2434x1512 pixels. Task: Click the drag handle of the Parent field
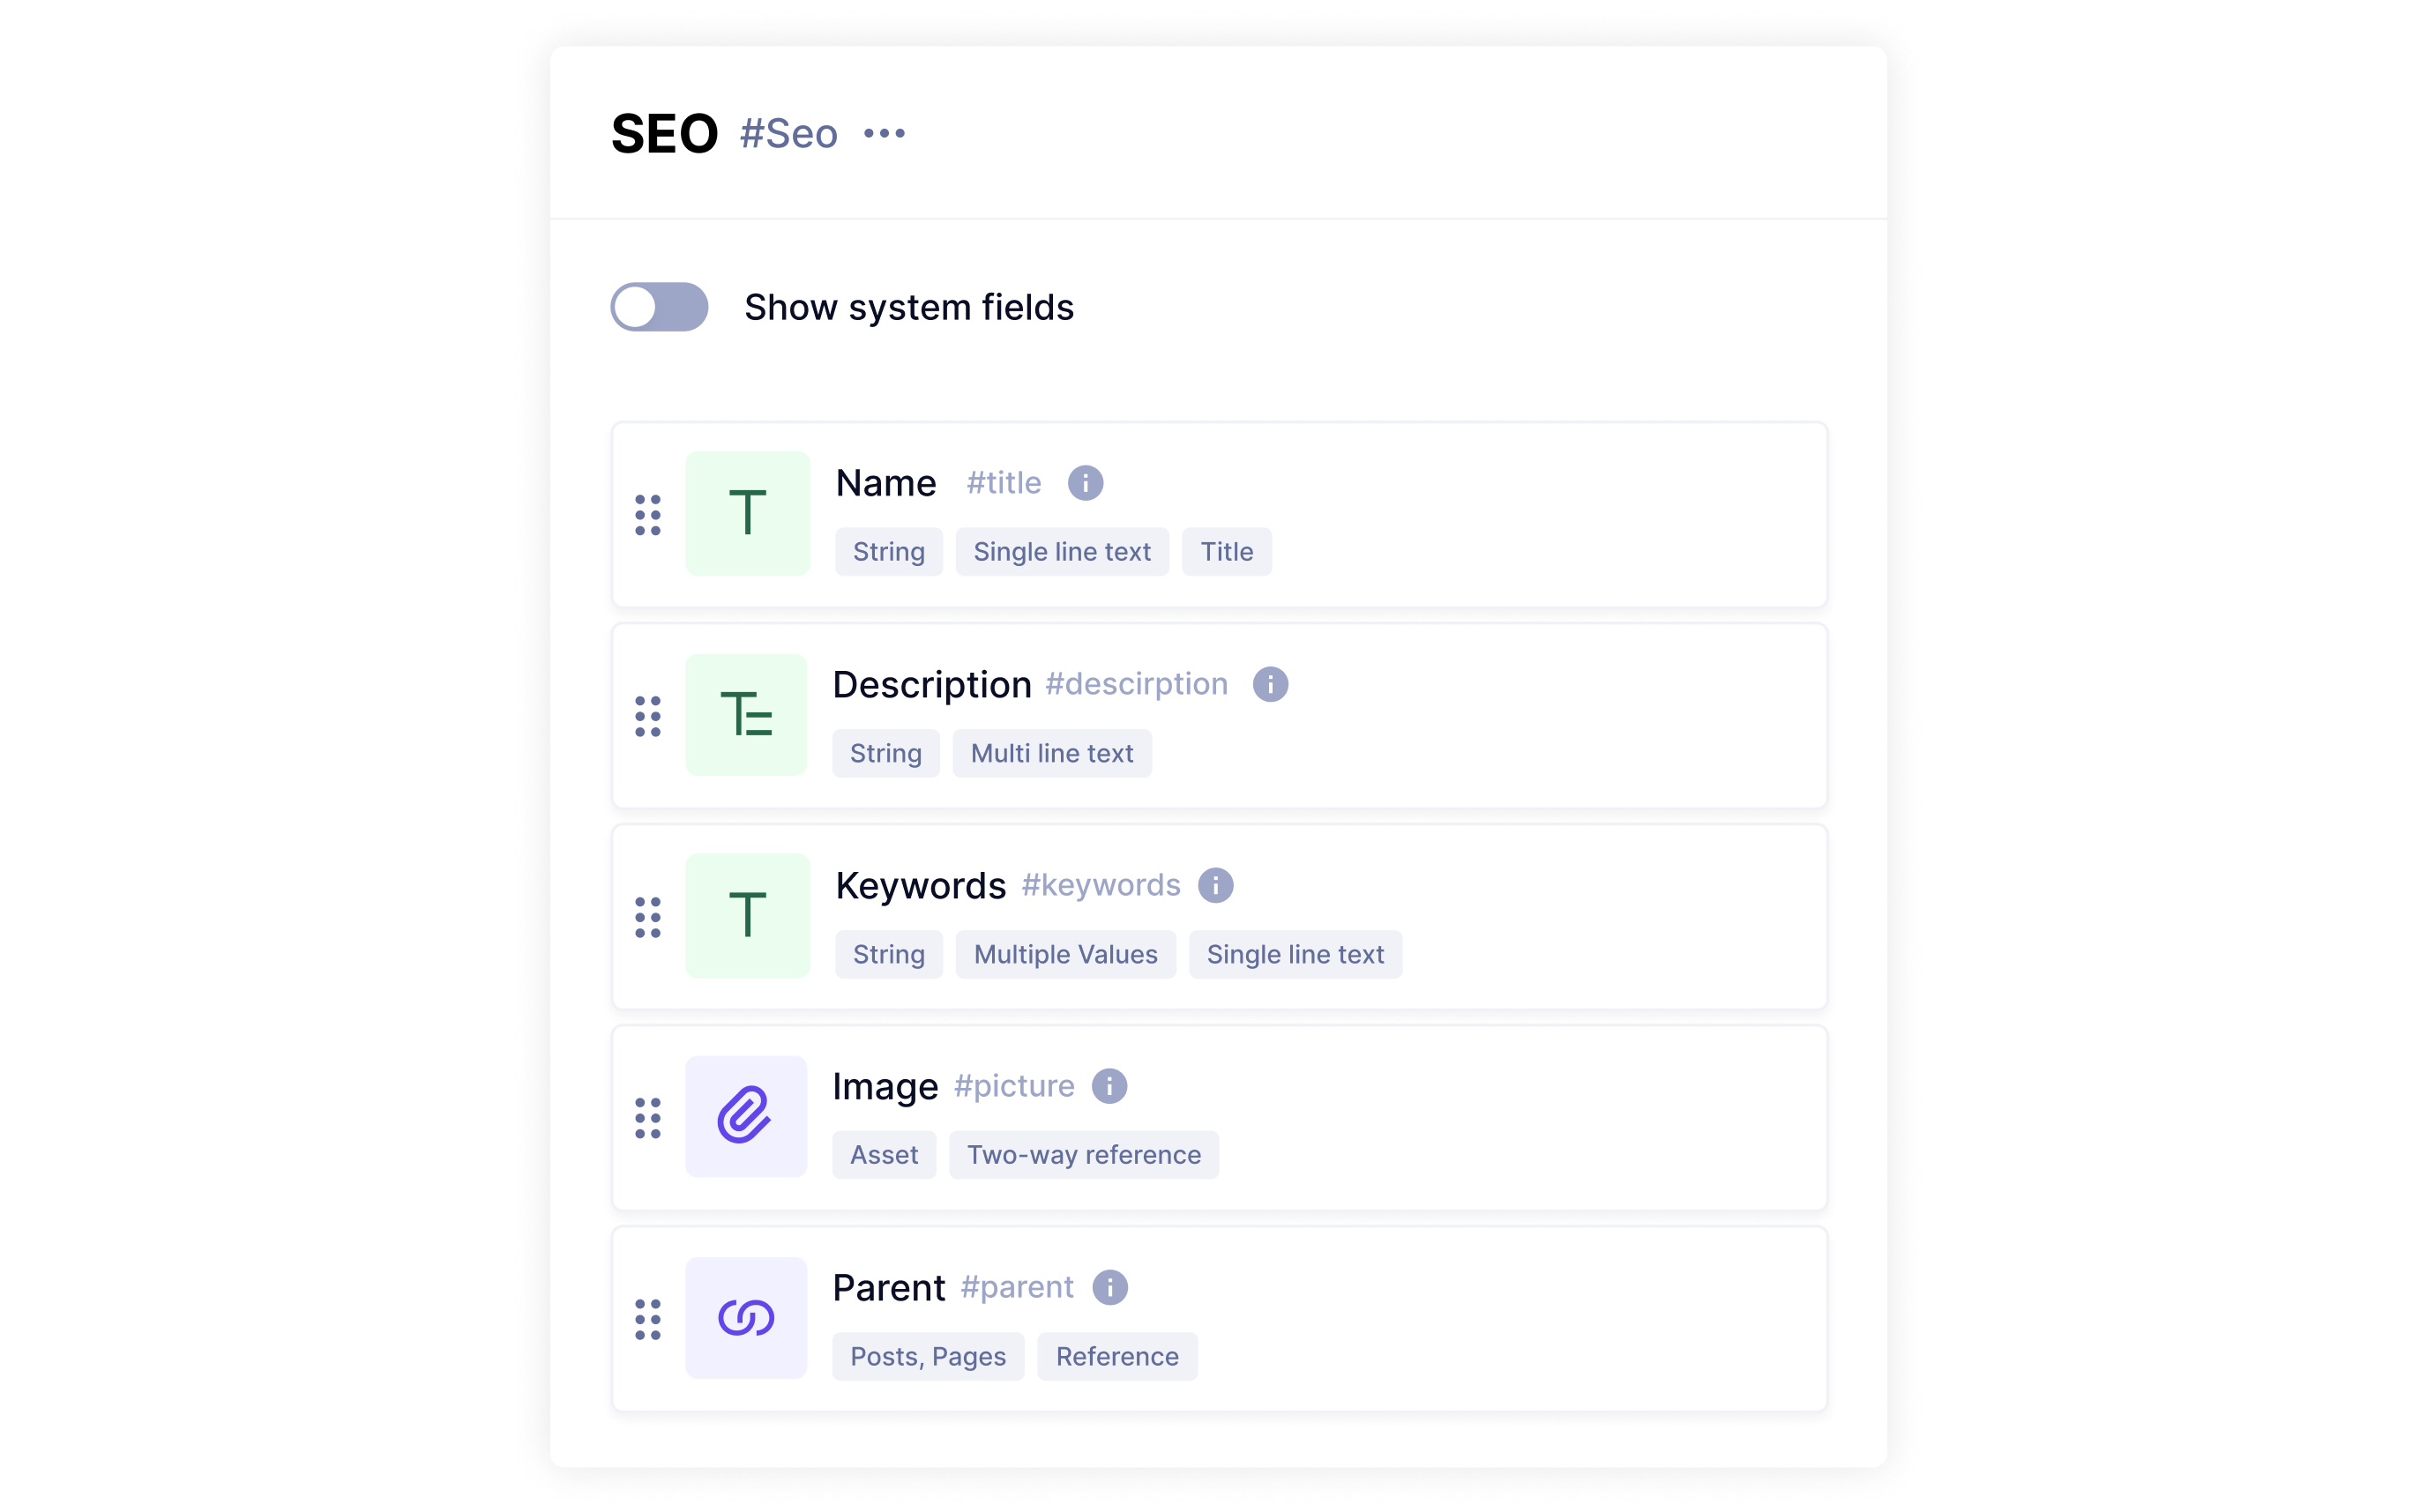(x=648, y=1320)
